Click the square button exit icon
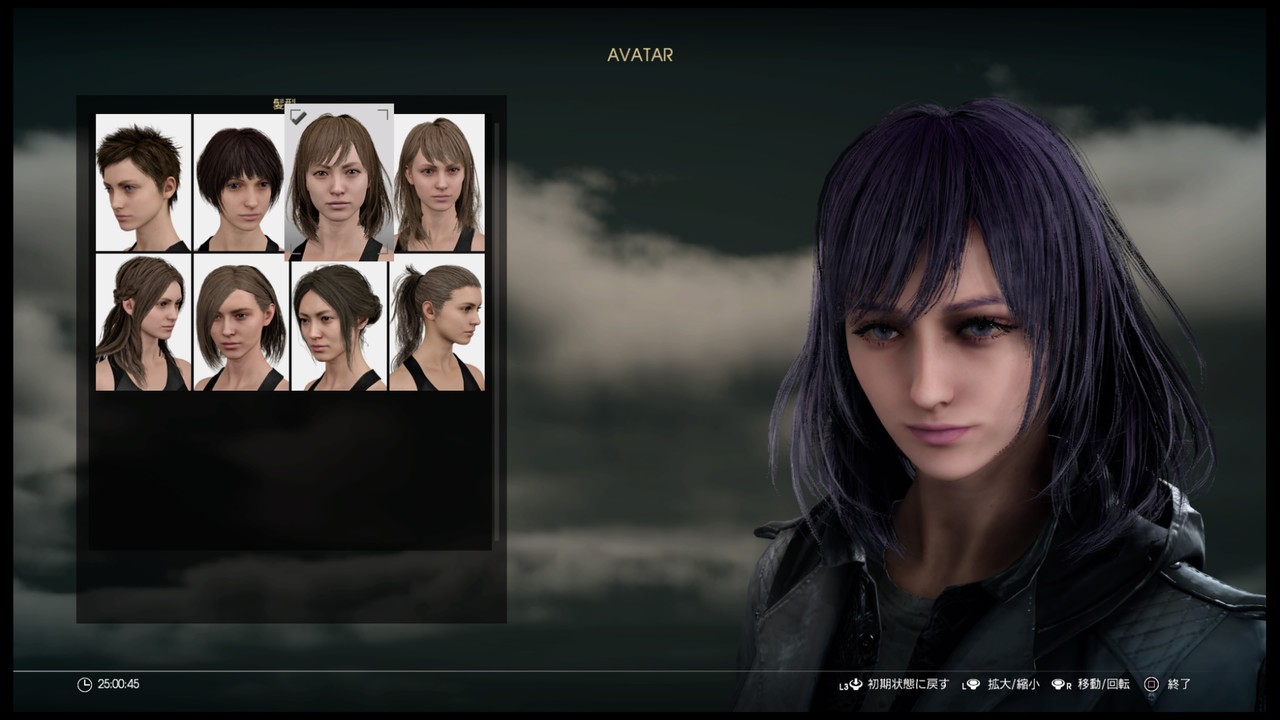Image resolution: width=1280 pixels, height=720 pixels. [x=1152, y=684]
